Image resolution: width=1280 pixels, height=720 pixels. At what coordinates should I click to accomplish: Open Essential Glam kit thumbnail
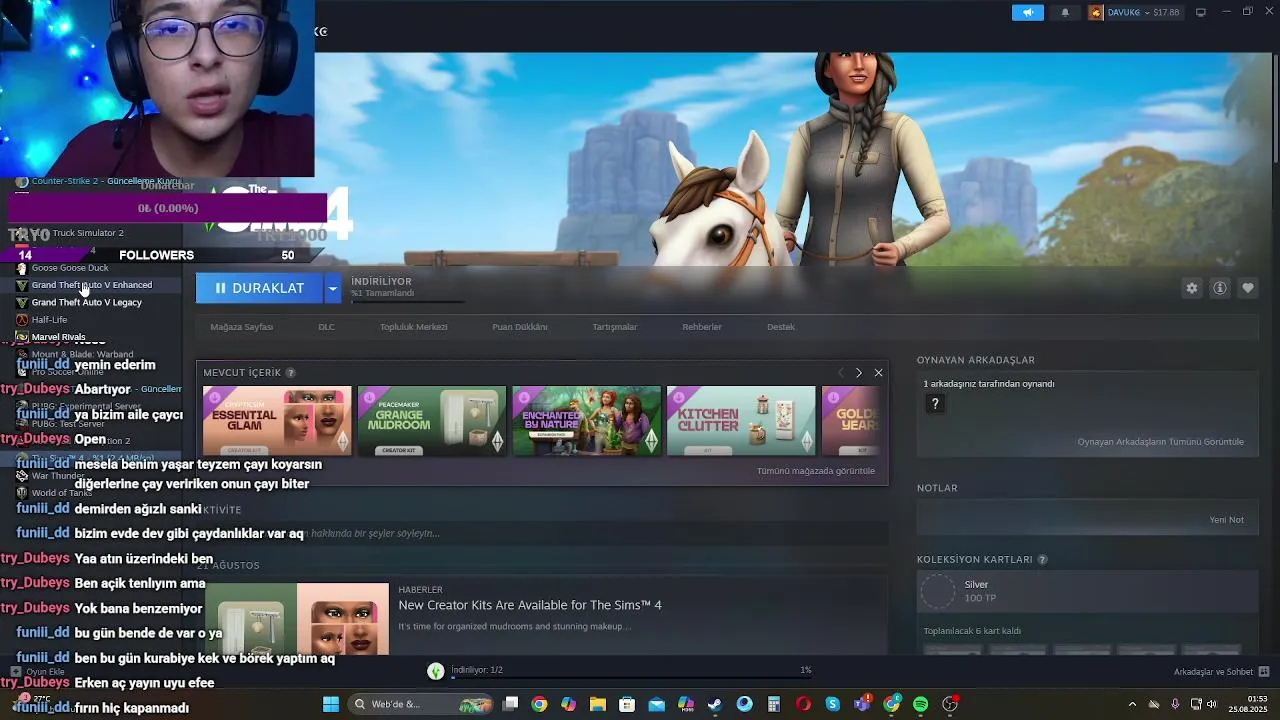[x=277, y=421]
